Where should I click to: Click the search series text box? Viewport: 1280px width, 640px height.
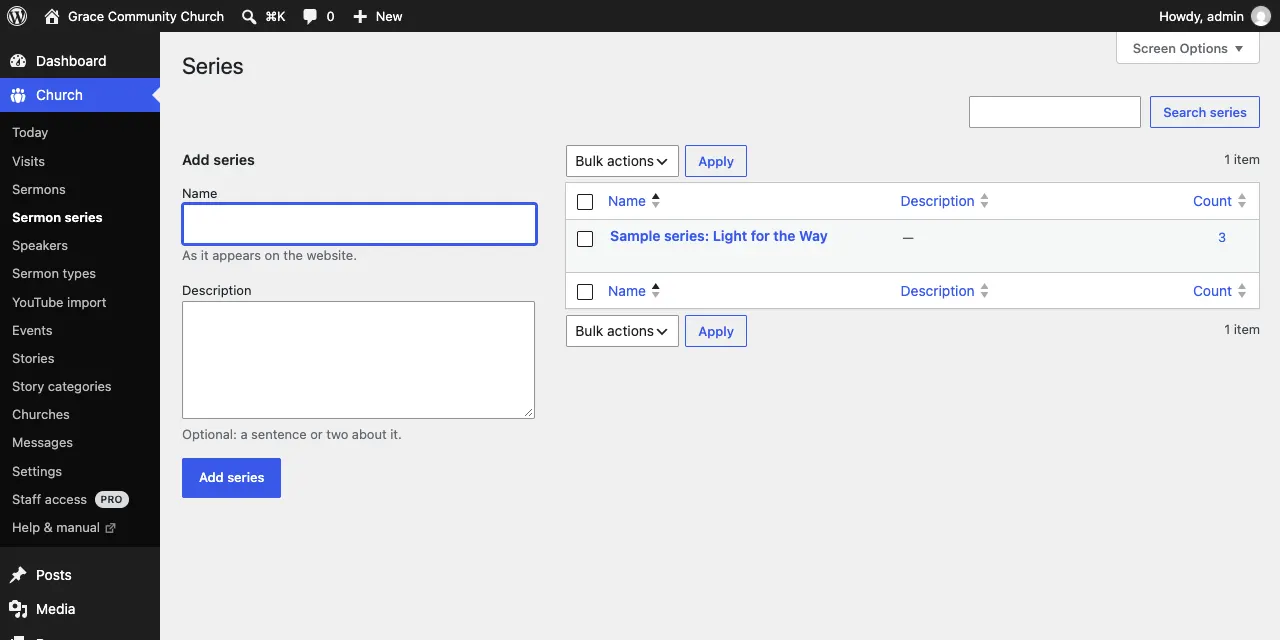click(1055, 112)
